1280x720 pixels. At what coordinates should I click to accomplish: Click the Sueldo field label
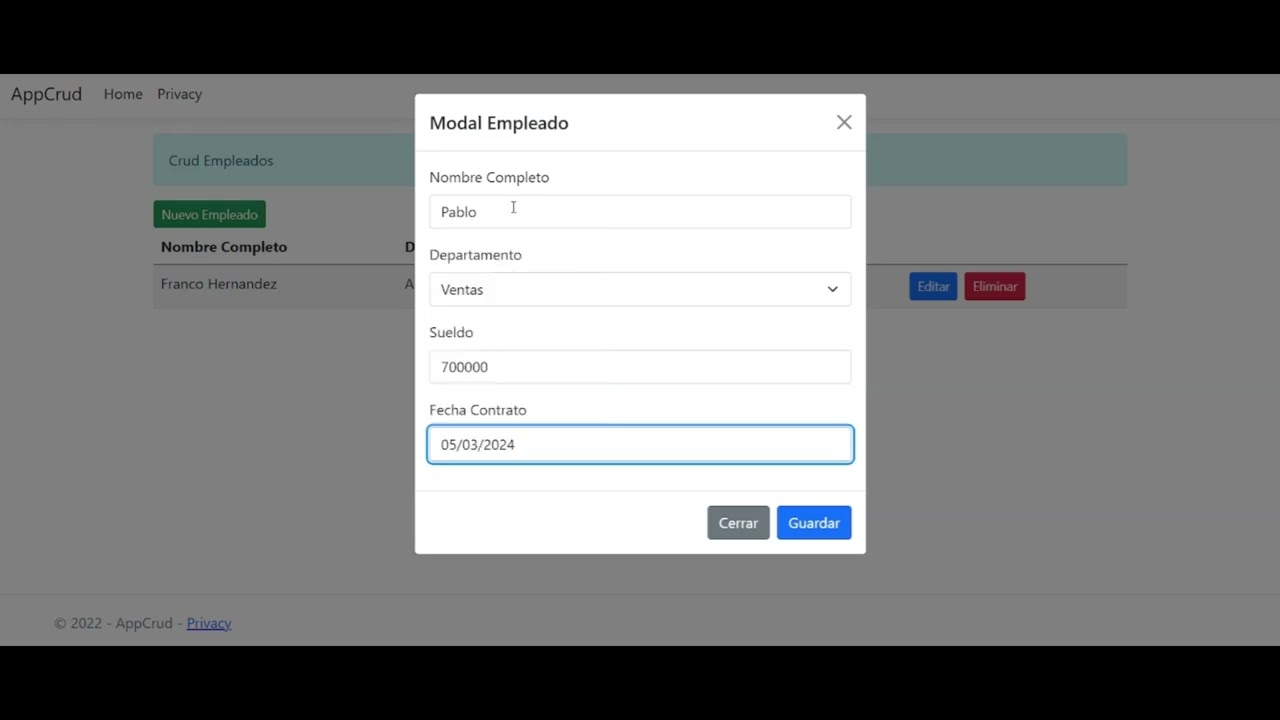coord(451,333)
